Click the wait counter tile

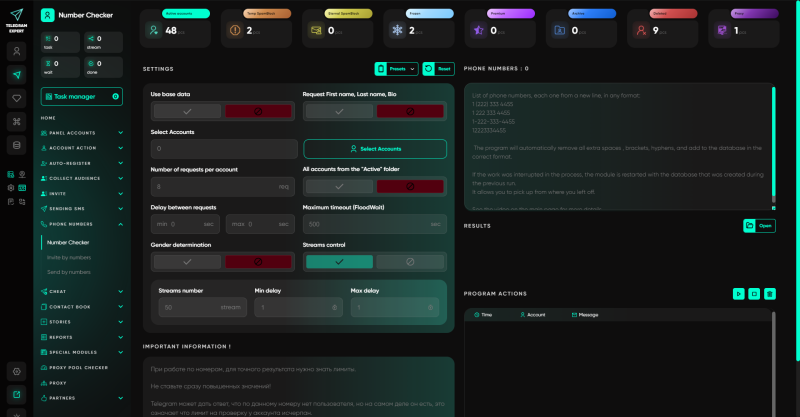click(60, 67)
